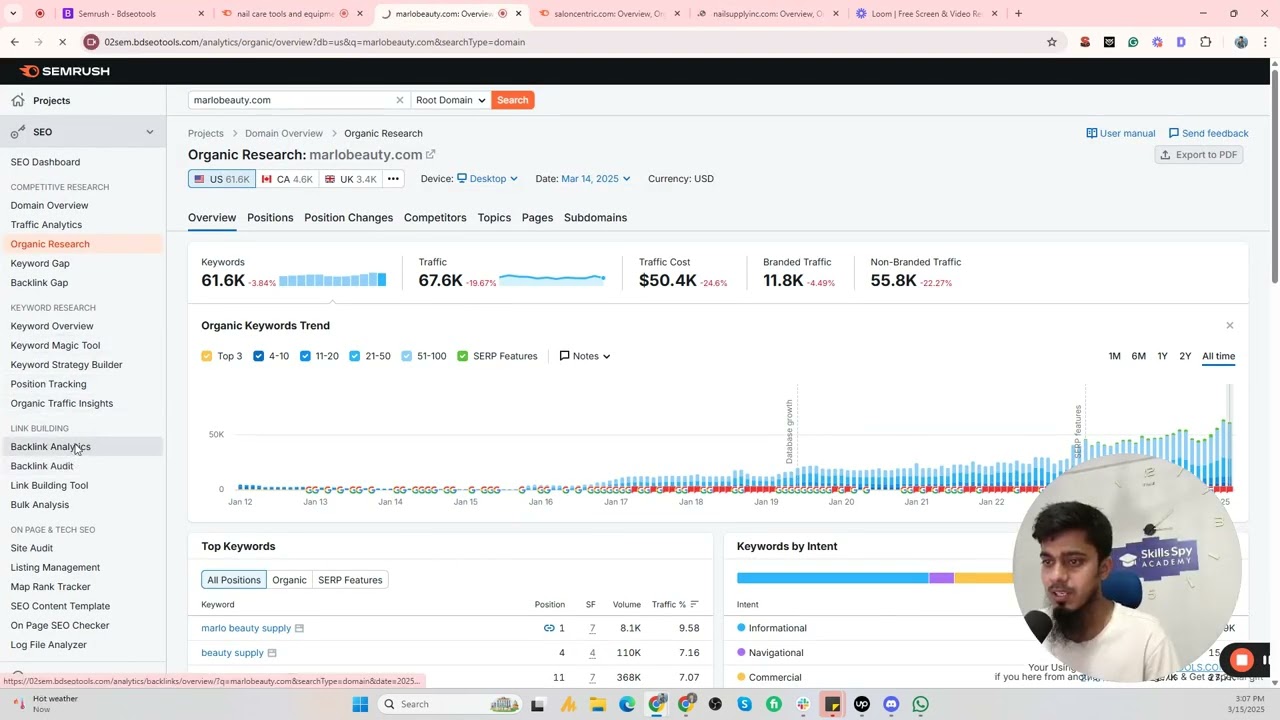Screen dimensions: 1280x720
Task: Open Slack from the taskbar
Action: pos(803,704)
